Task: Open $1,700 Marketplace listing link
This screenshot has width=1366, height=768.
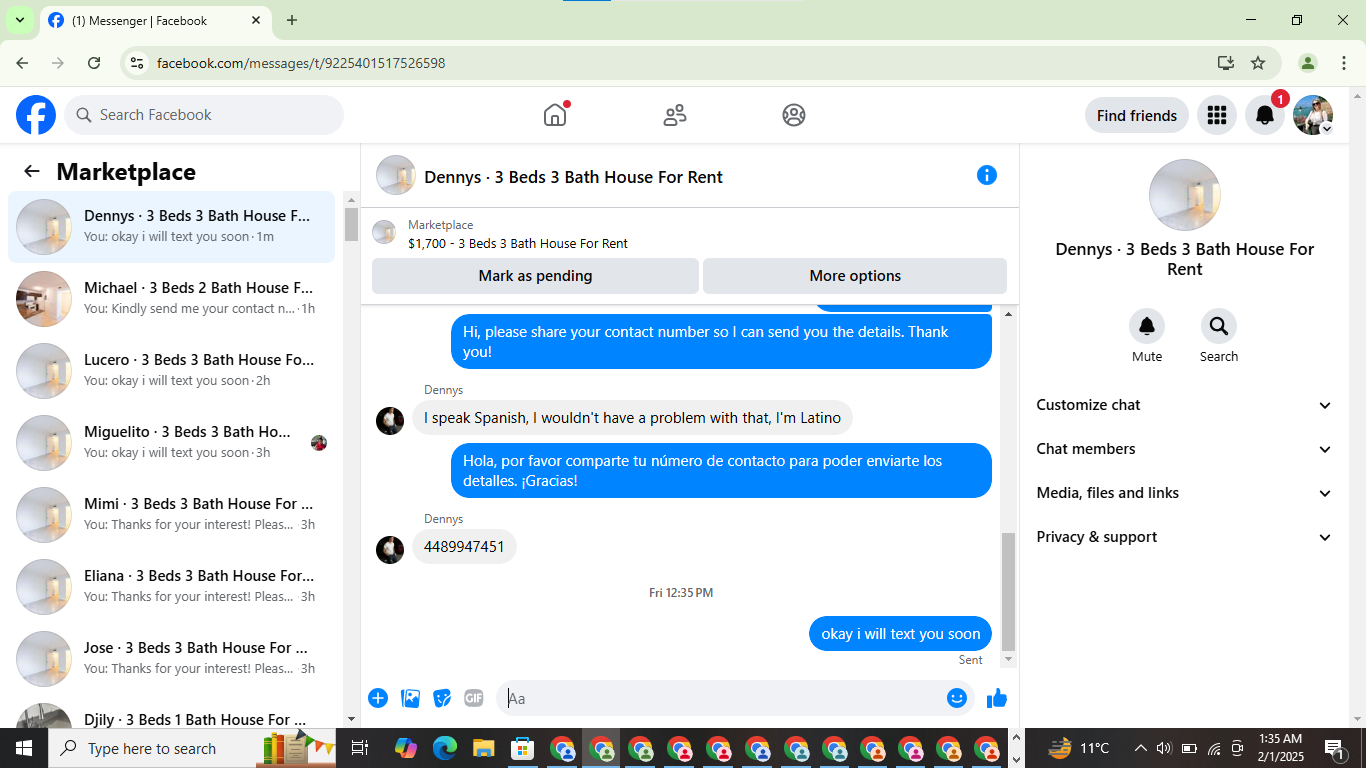Action: coord(518,243)
